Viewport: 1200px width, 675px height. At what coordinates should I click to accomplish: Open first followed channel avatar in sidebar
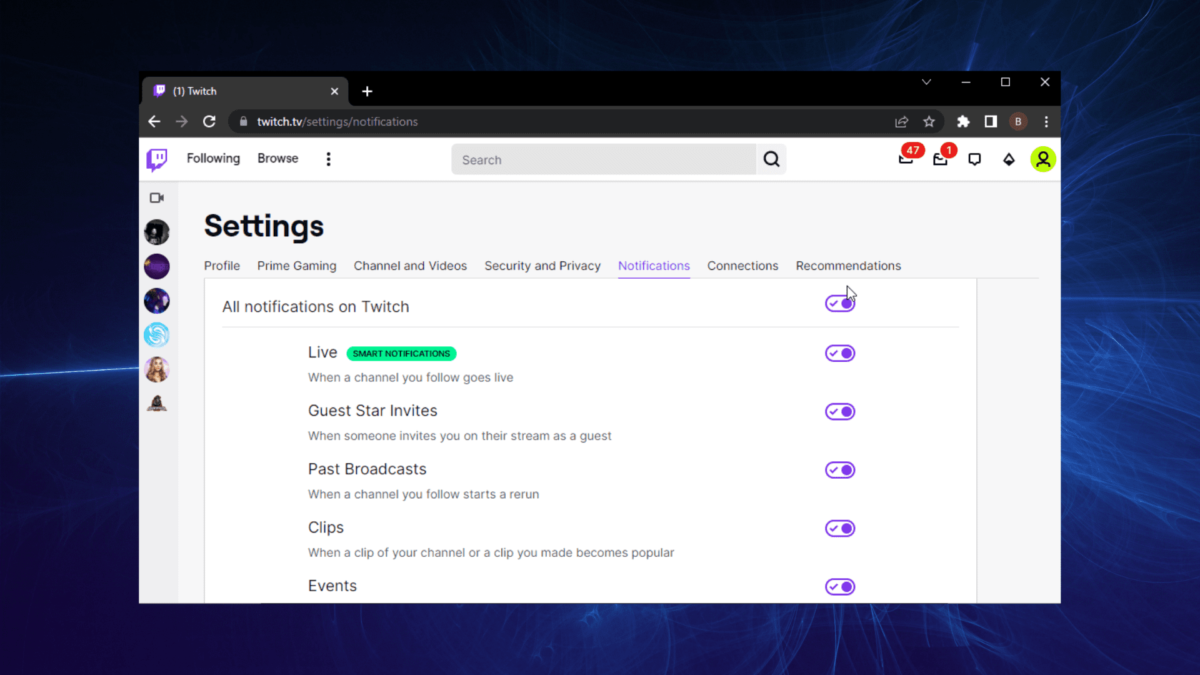pos(157,232)
